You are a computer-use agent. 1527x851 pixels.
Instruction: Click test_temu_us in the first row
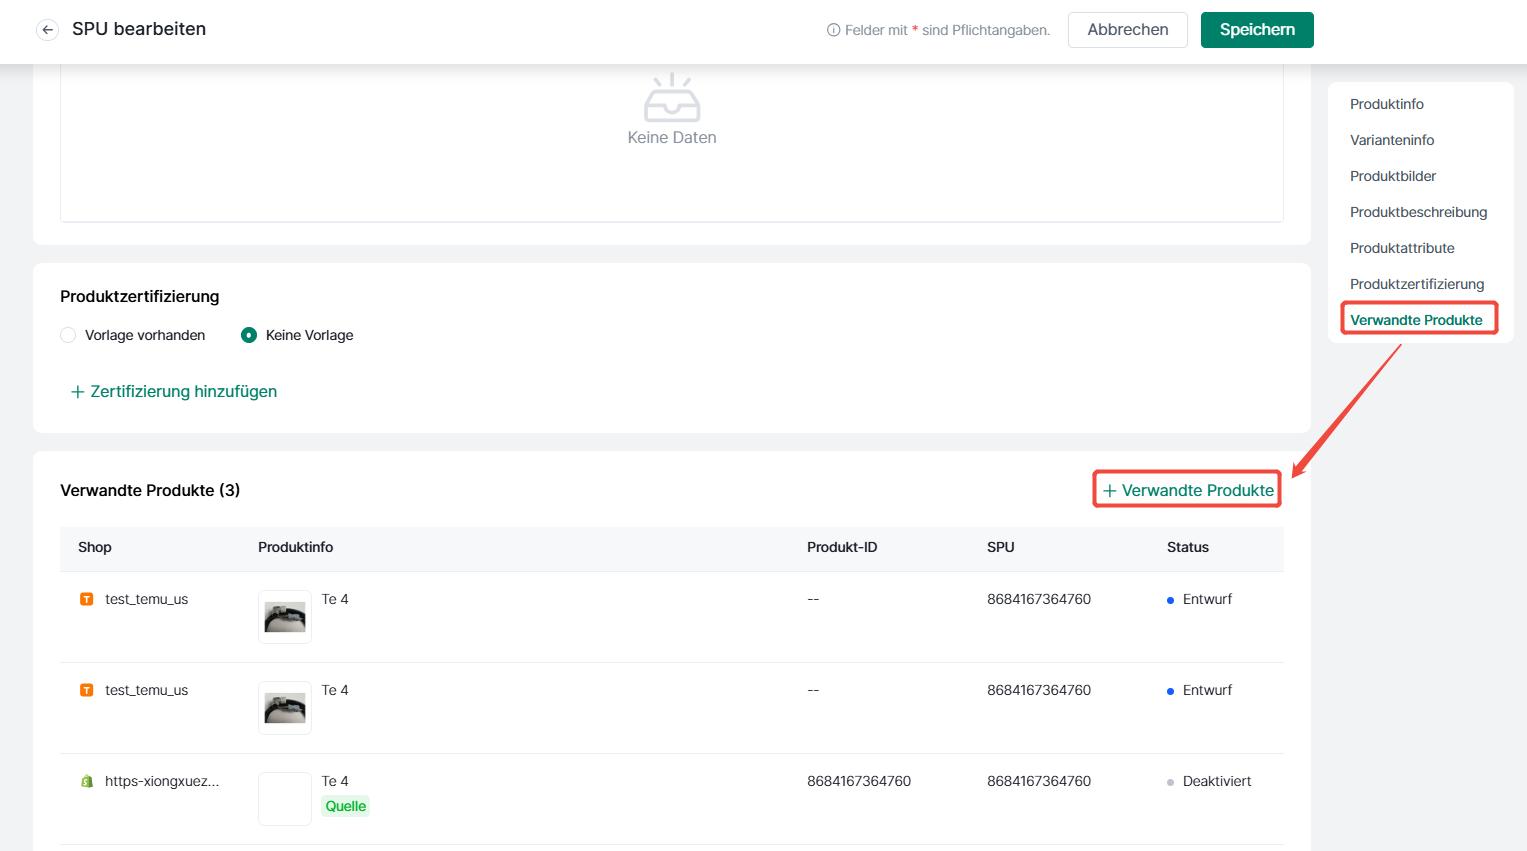[146, 599]
